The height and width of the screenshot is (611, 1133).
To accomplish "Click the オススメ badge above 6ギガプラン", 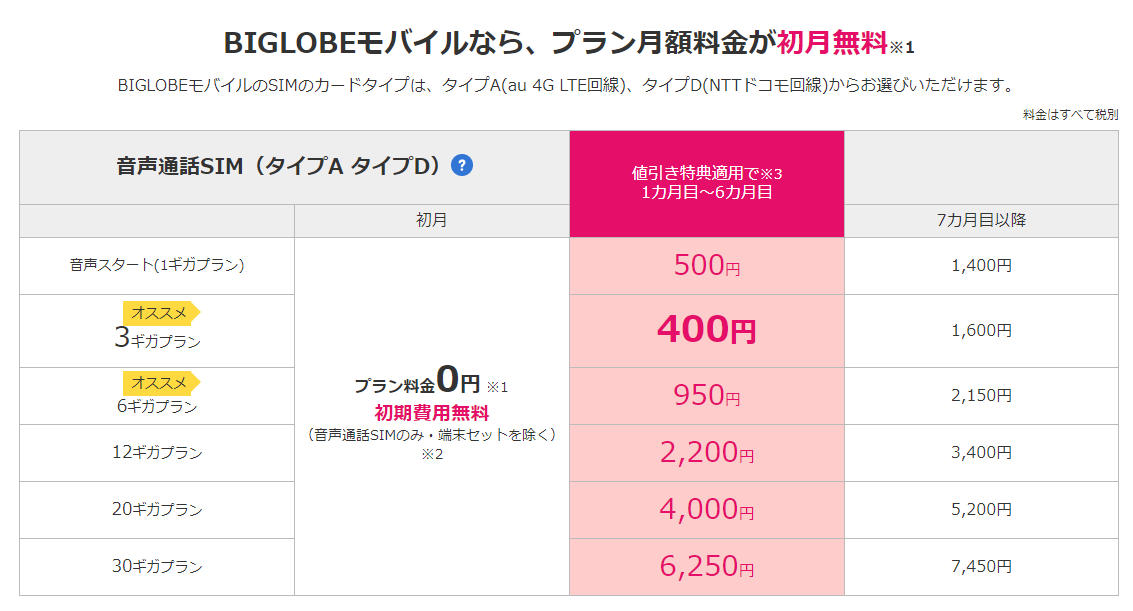I will coord(161,383).
